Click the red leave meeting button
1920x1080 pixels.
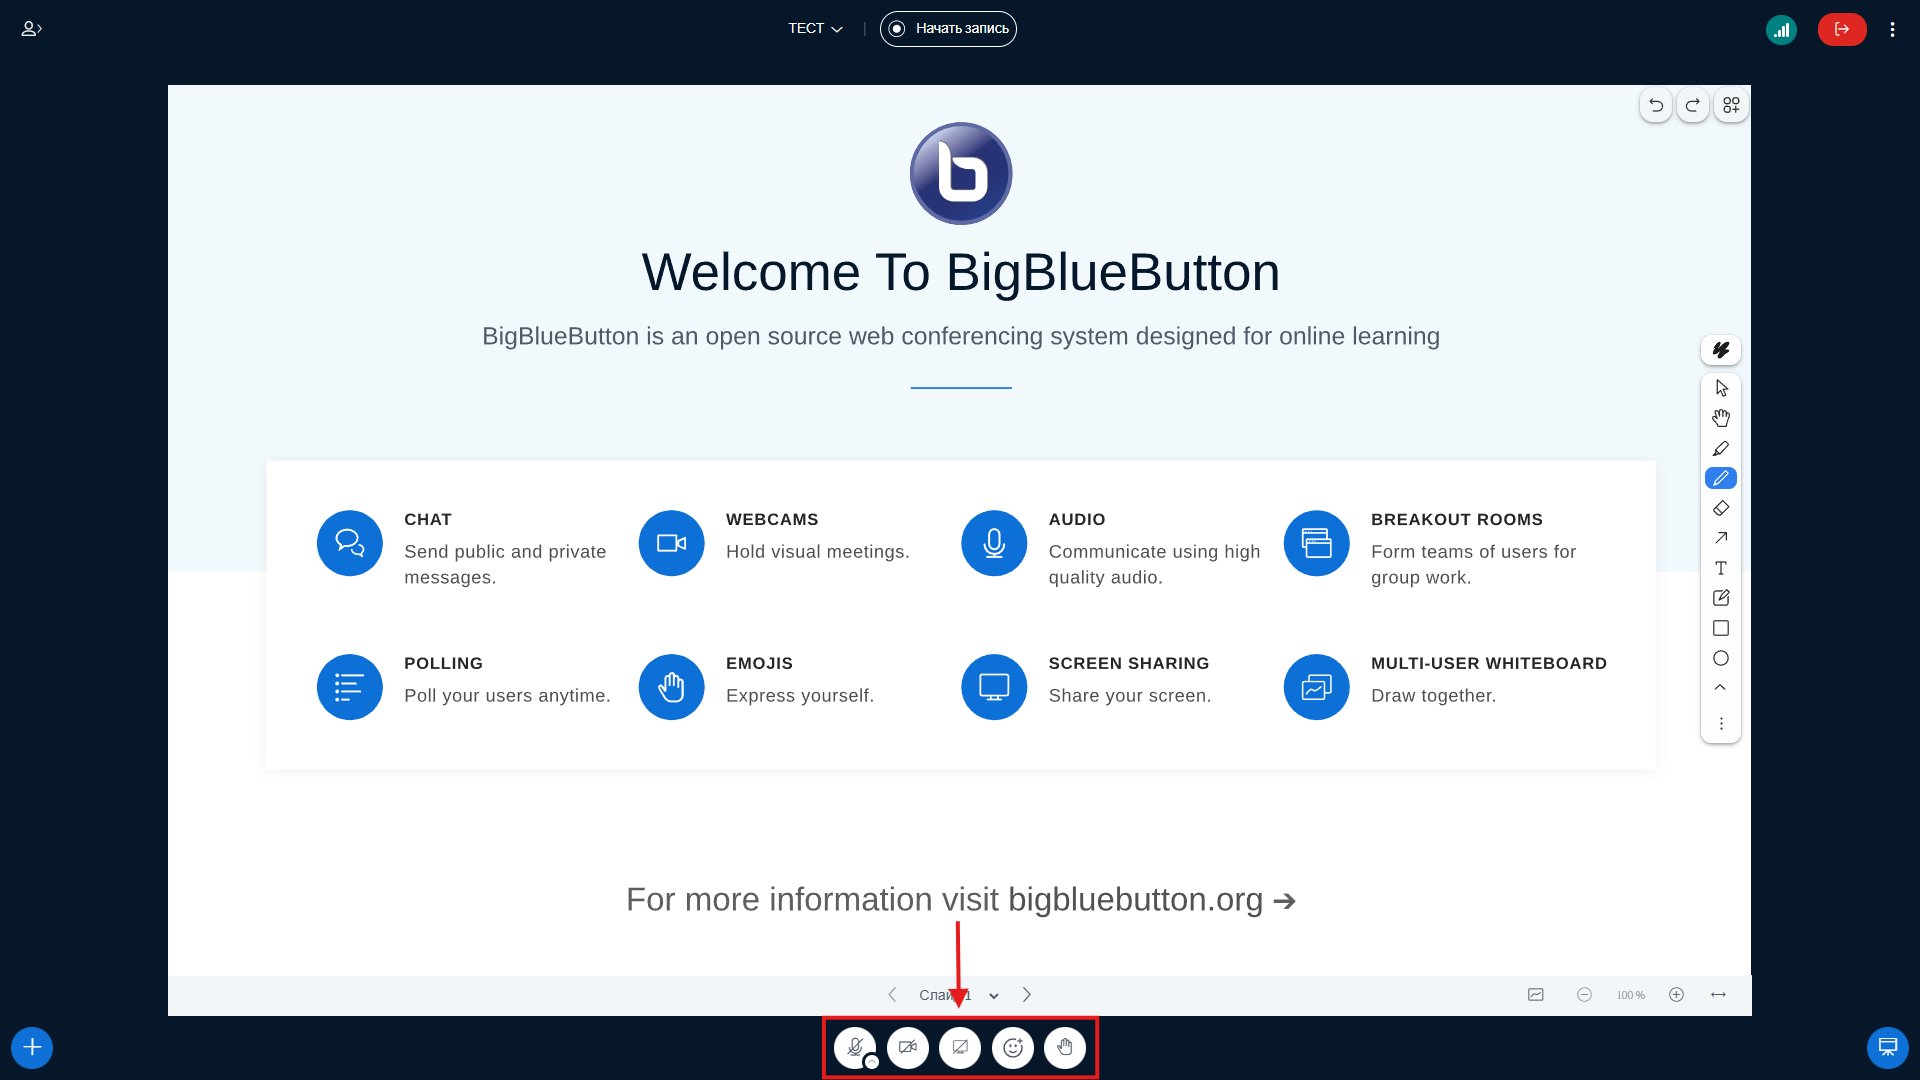coord(1841,30)
